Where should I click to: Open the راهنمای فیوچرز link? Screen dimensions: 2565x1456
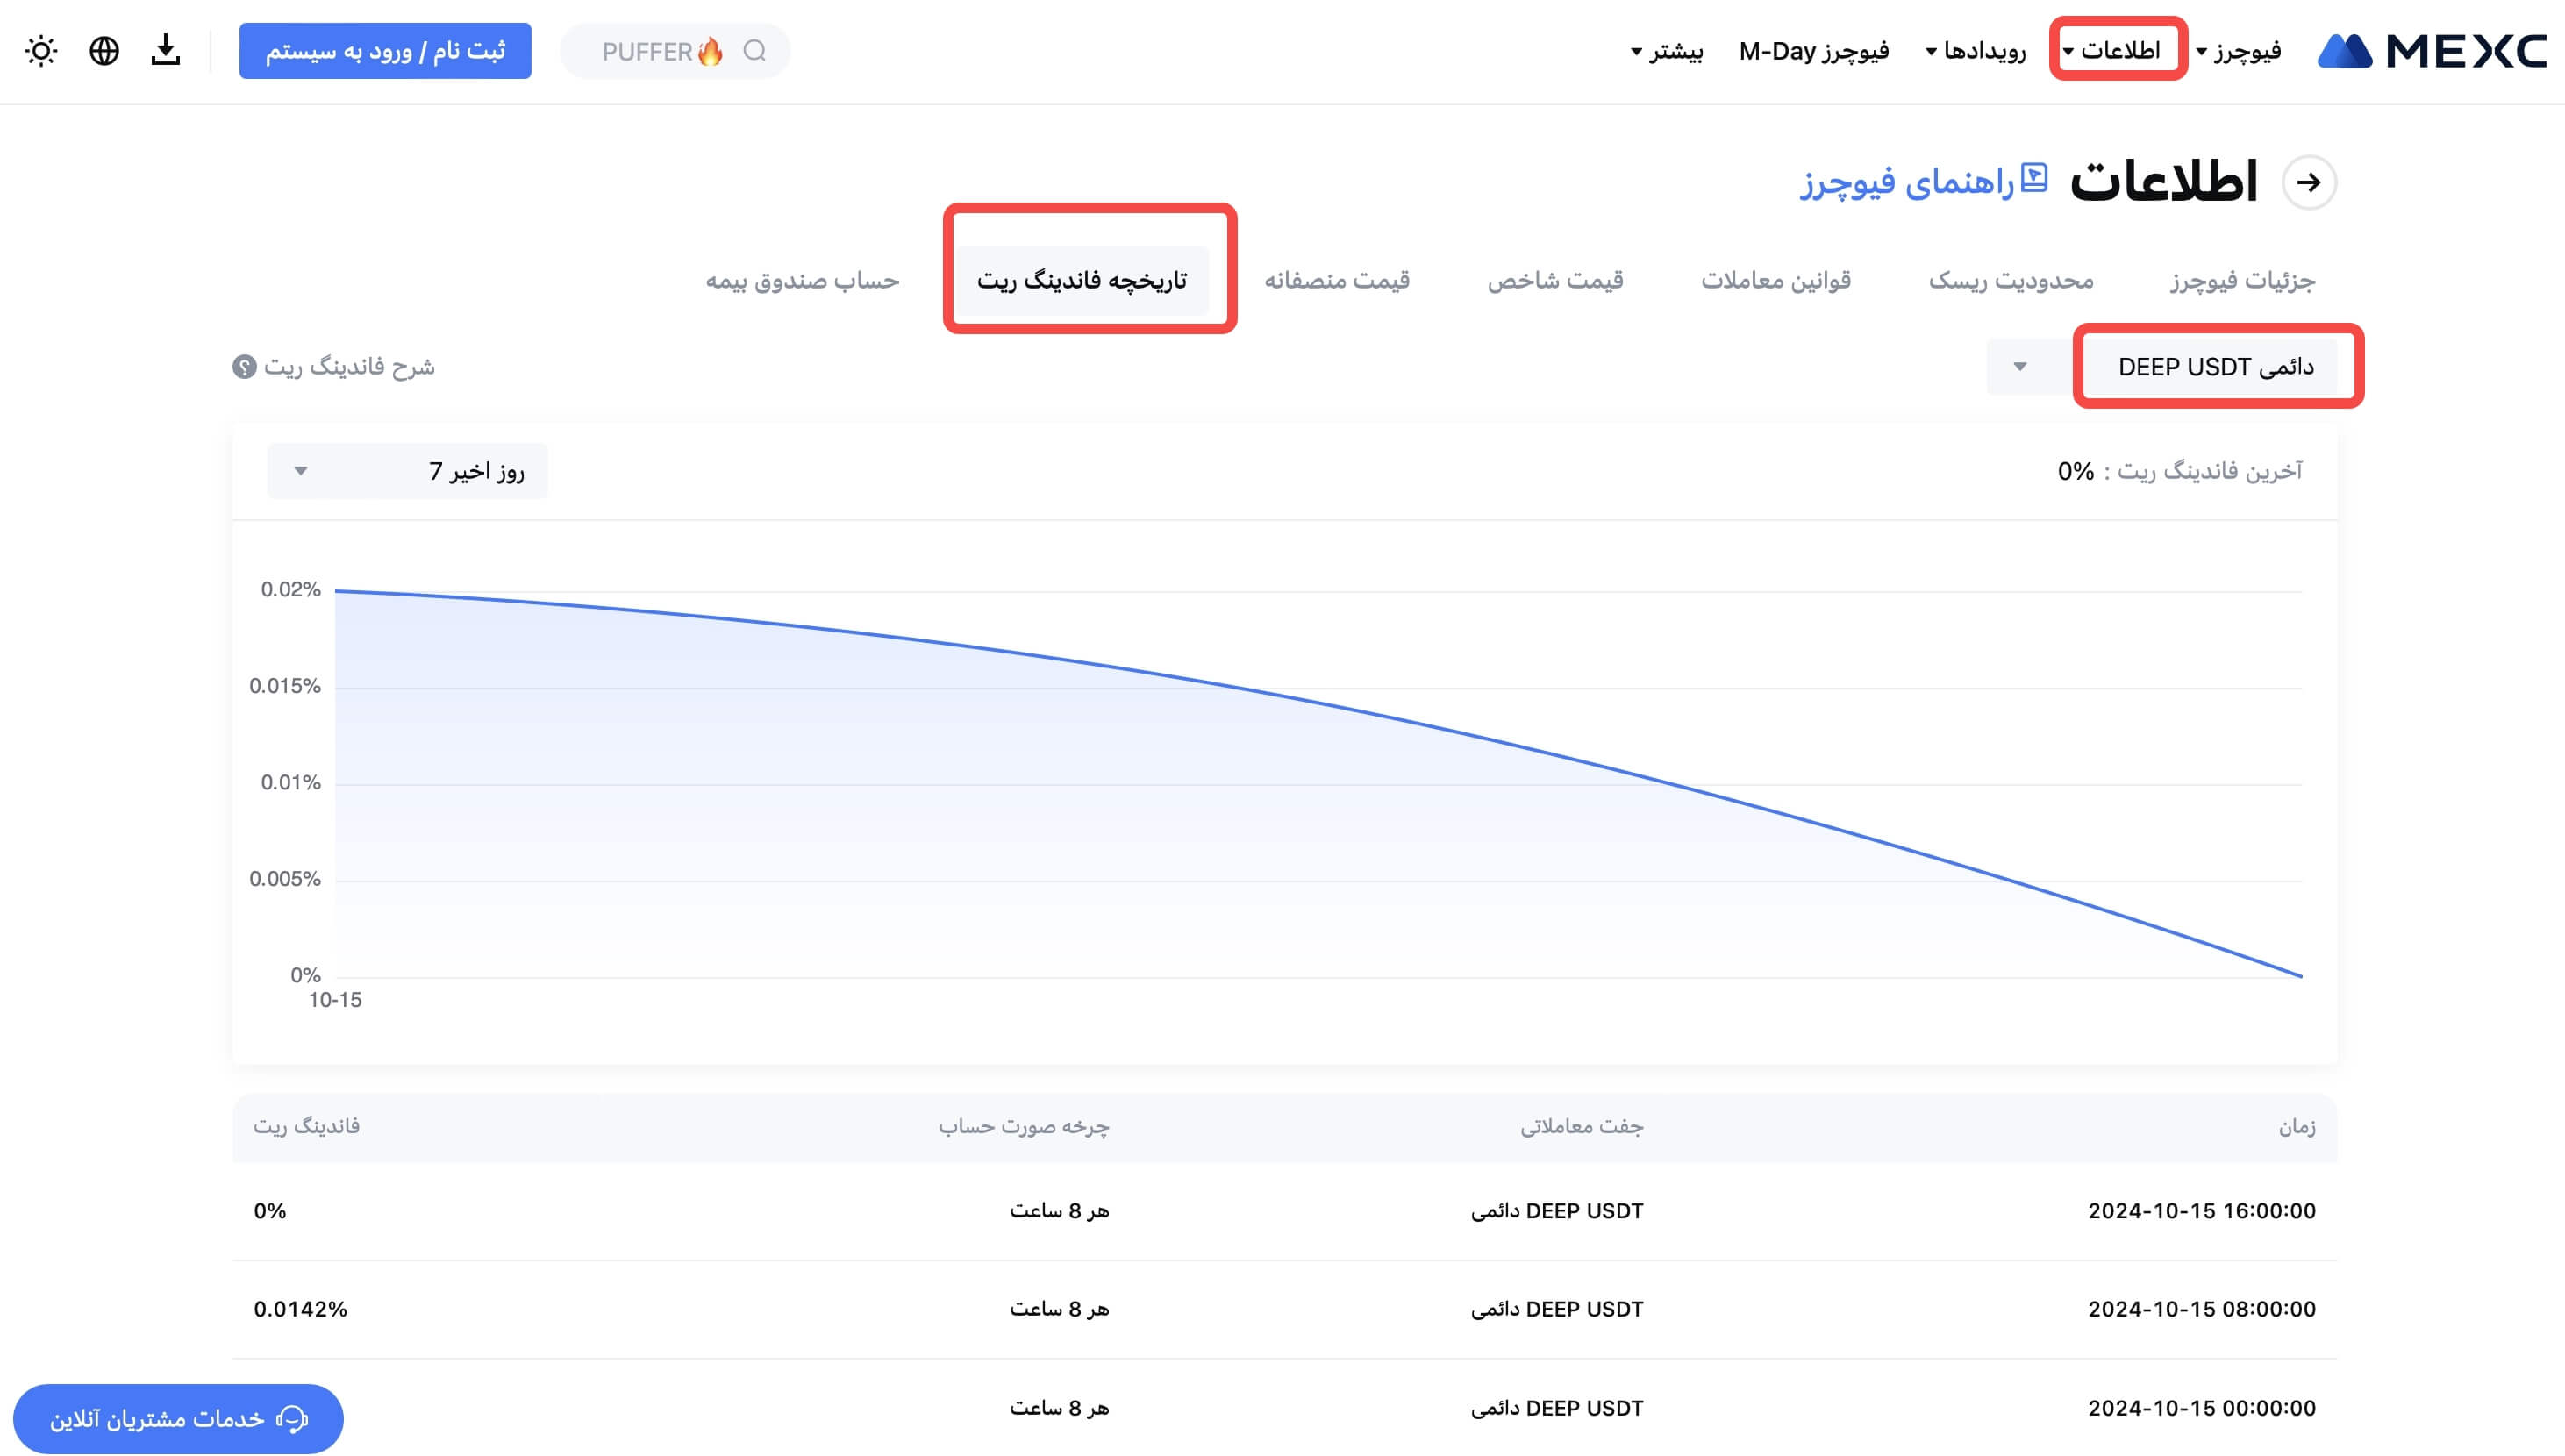pyautogui.click(x=1908, y=183)
